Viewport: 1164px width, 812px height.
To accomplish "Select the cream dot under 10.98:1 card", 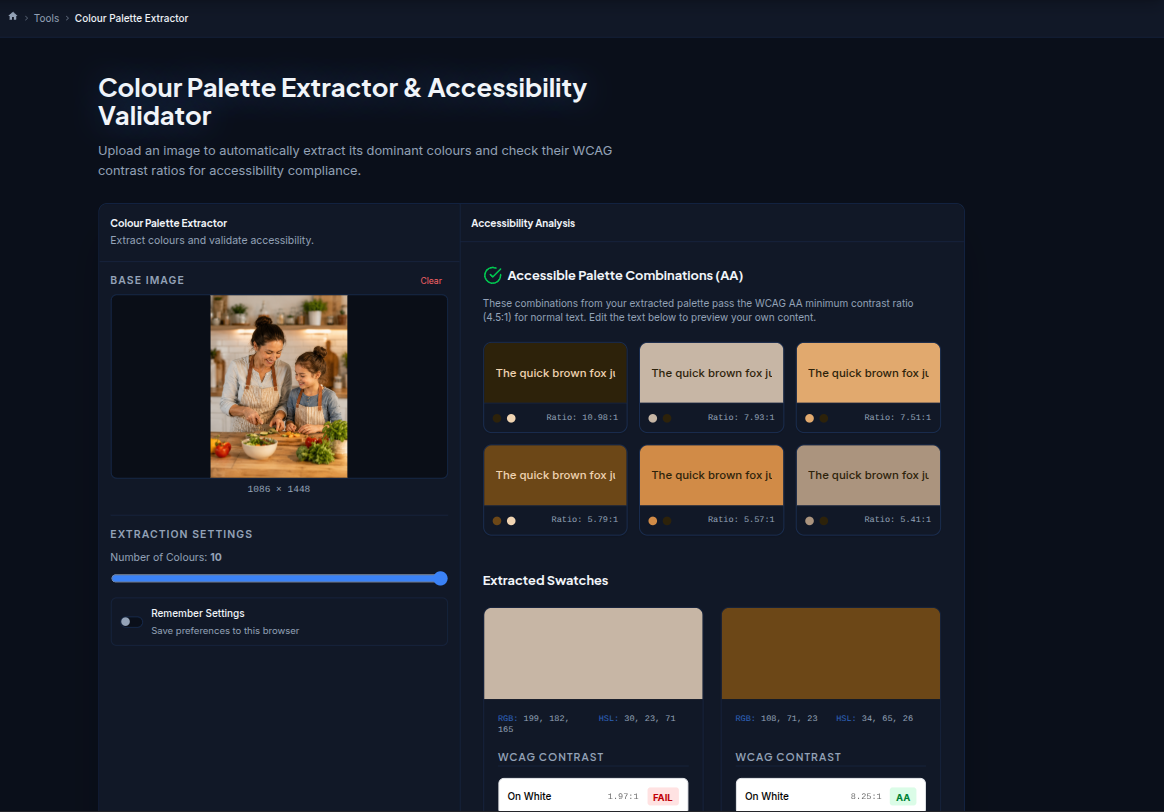I will [x=511, y=418].
